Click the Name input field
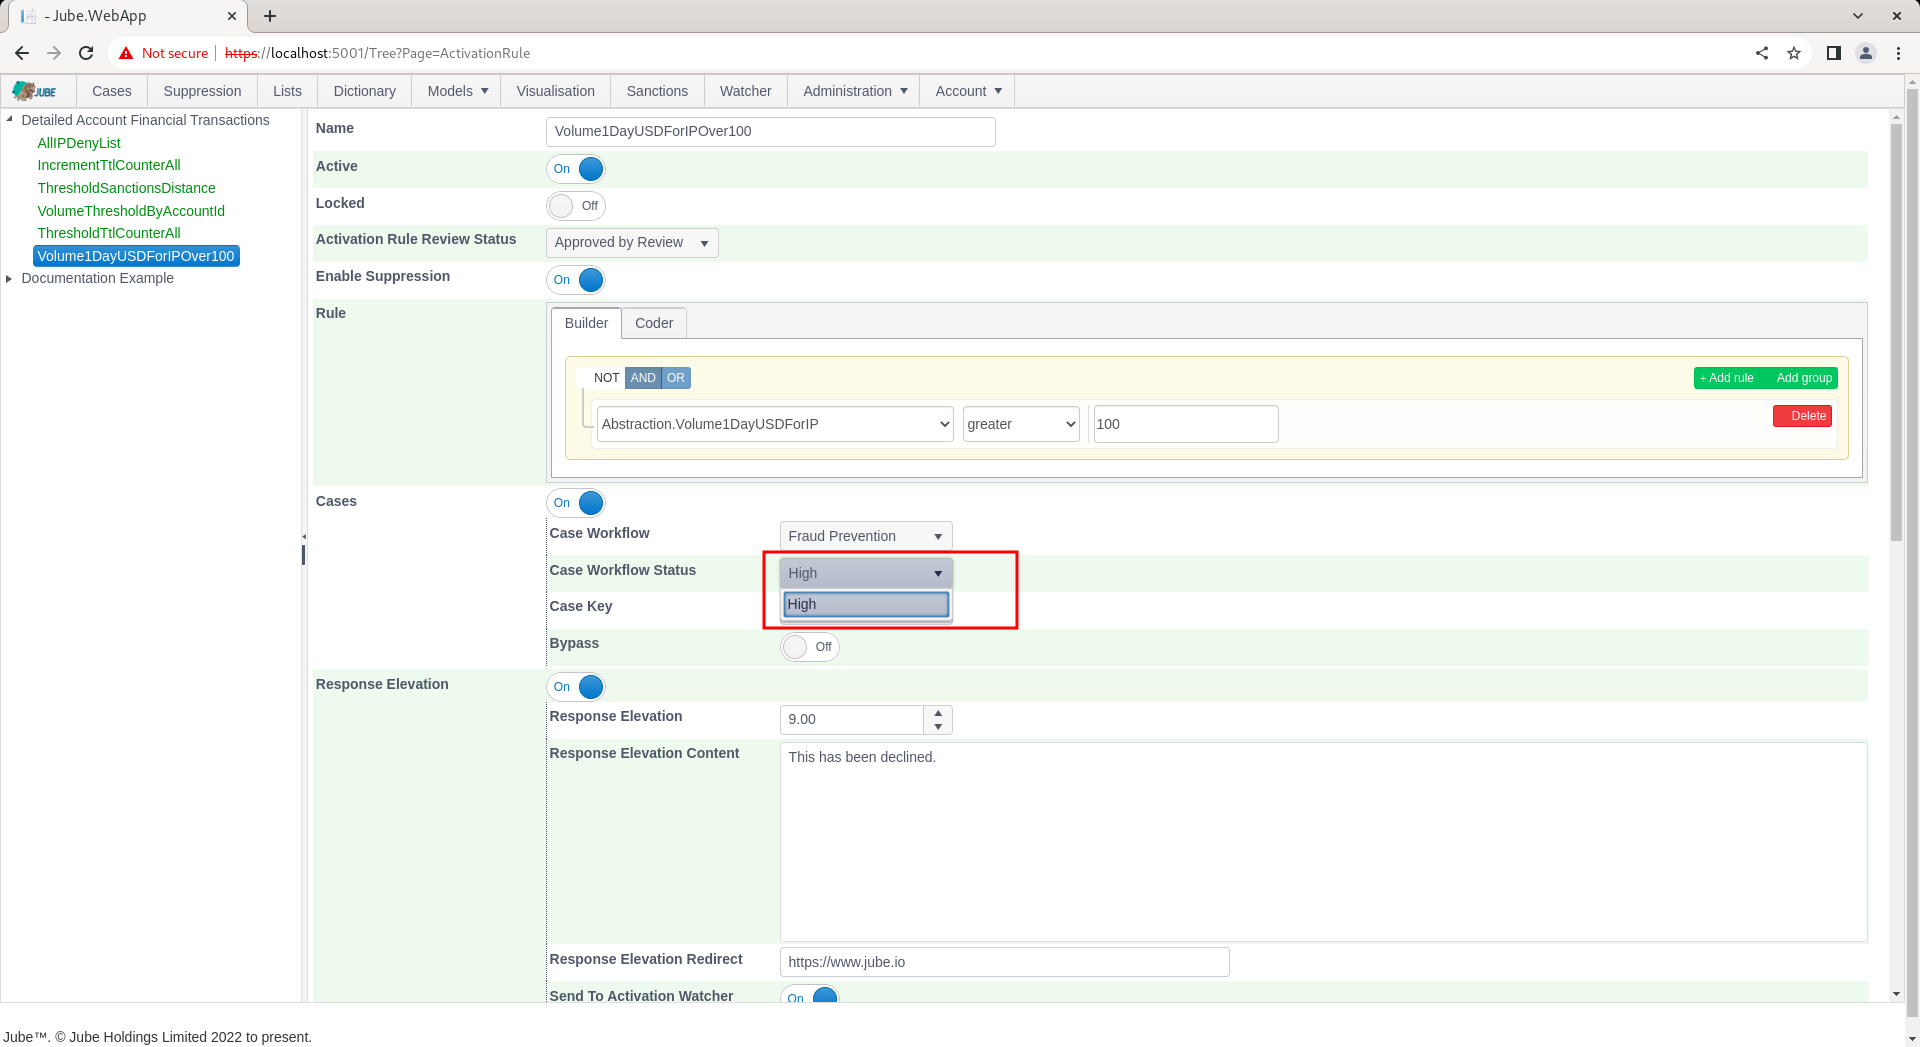The width and height of the screenshot is (1920, 1047). tap(771, 132)
